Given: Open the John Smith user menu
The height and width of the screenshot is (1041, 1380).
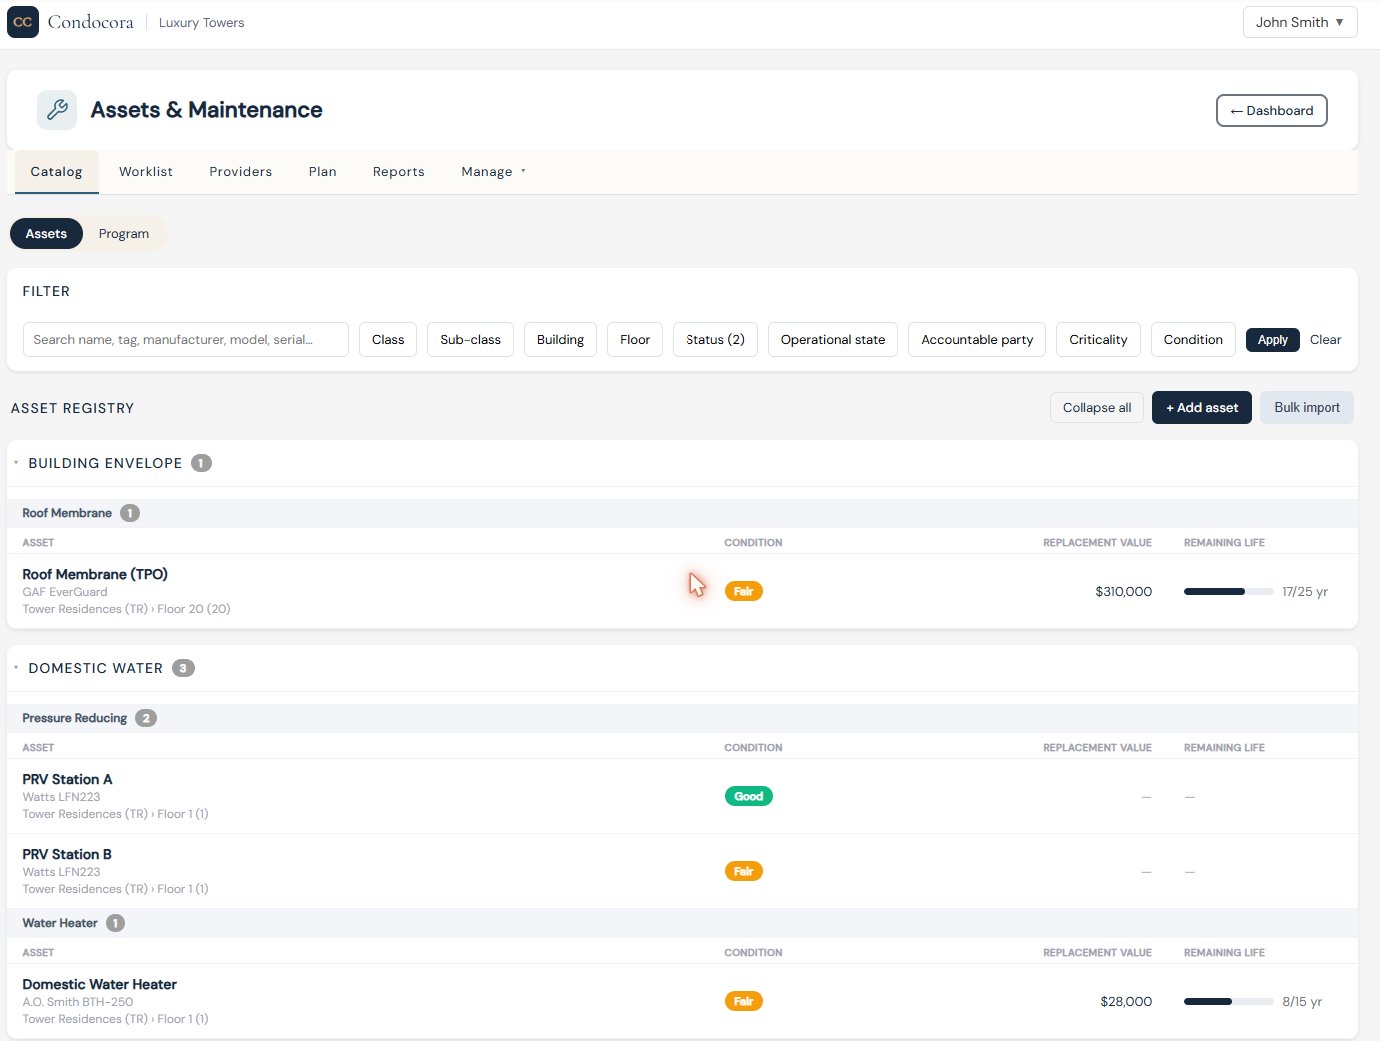Looking at the screenshot, I should 1300,22.
